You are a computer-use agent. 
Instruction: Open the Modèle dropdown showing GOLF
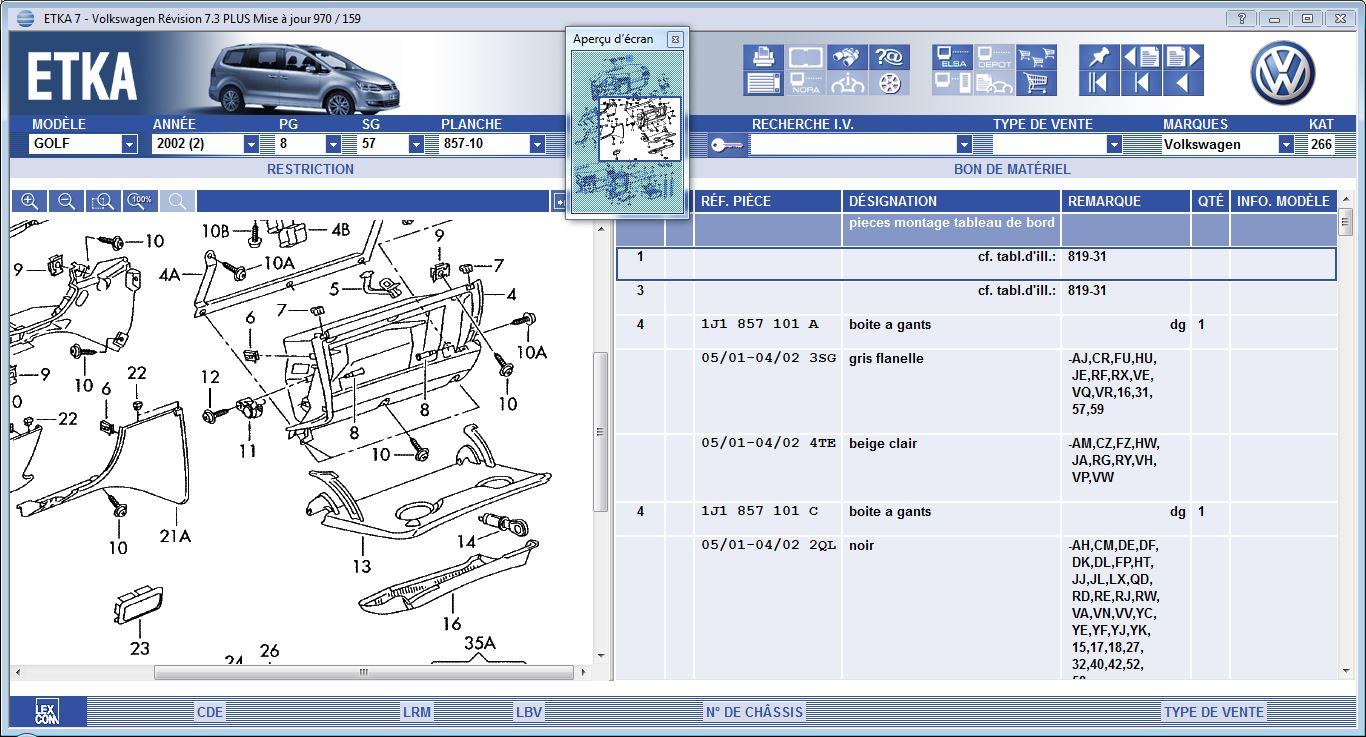point(129,144)
